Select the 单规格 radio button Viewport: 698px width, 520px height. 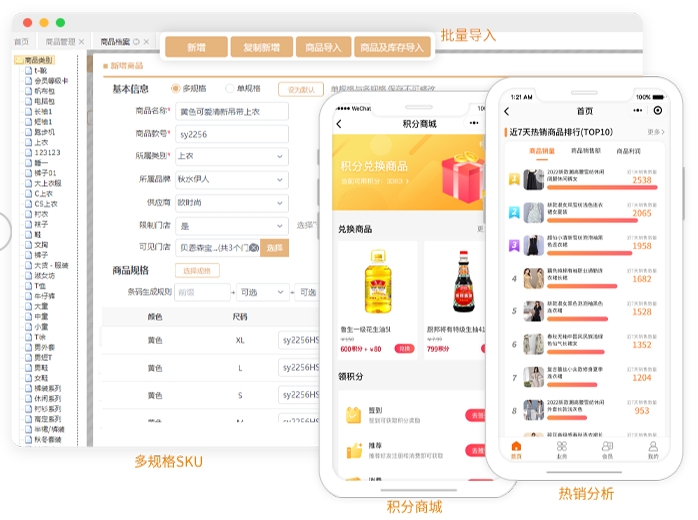(x=229, y=88)
